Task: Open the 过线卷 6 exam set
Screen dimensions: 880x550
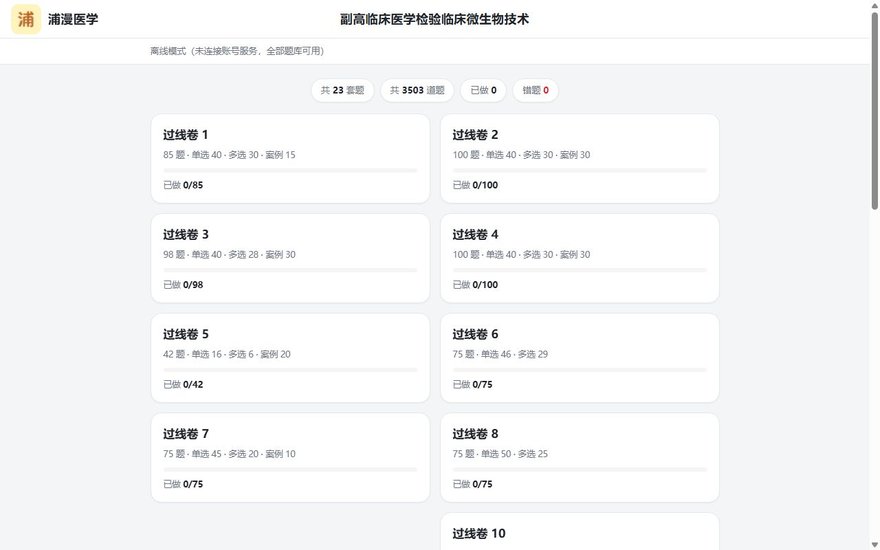Action: click(x=580, y=358)
